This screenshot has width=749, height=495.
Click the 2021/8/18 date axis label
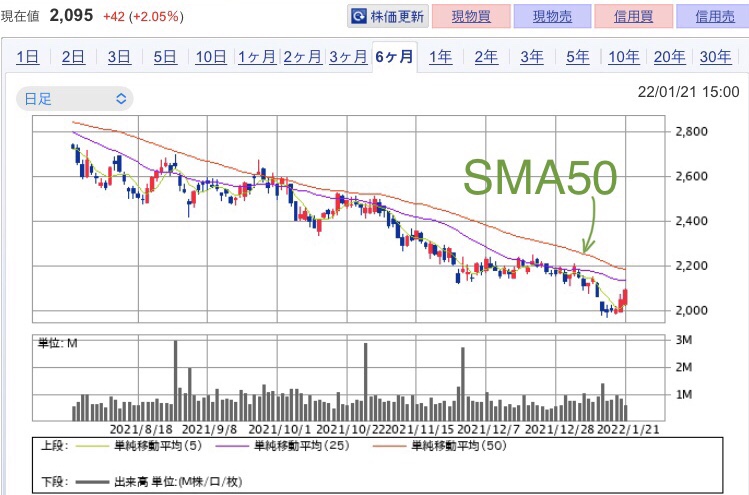(141, 429)
